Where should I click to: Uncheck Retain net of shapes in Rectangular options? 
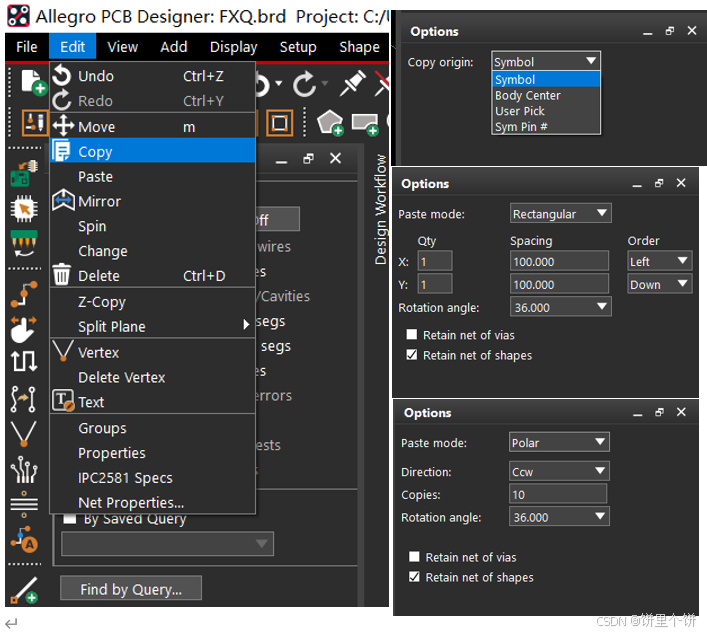coord(412,355)
